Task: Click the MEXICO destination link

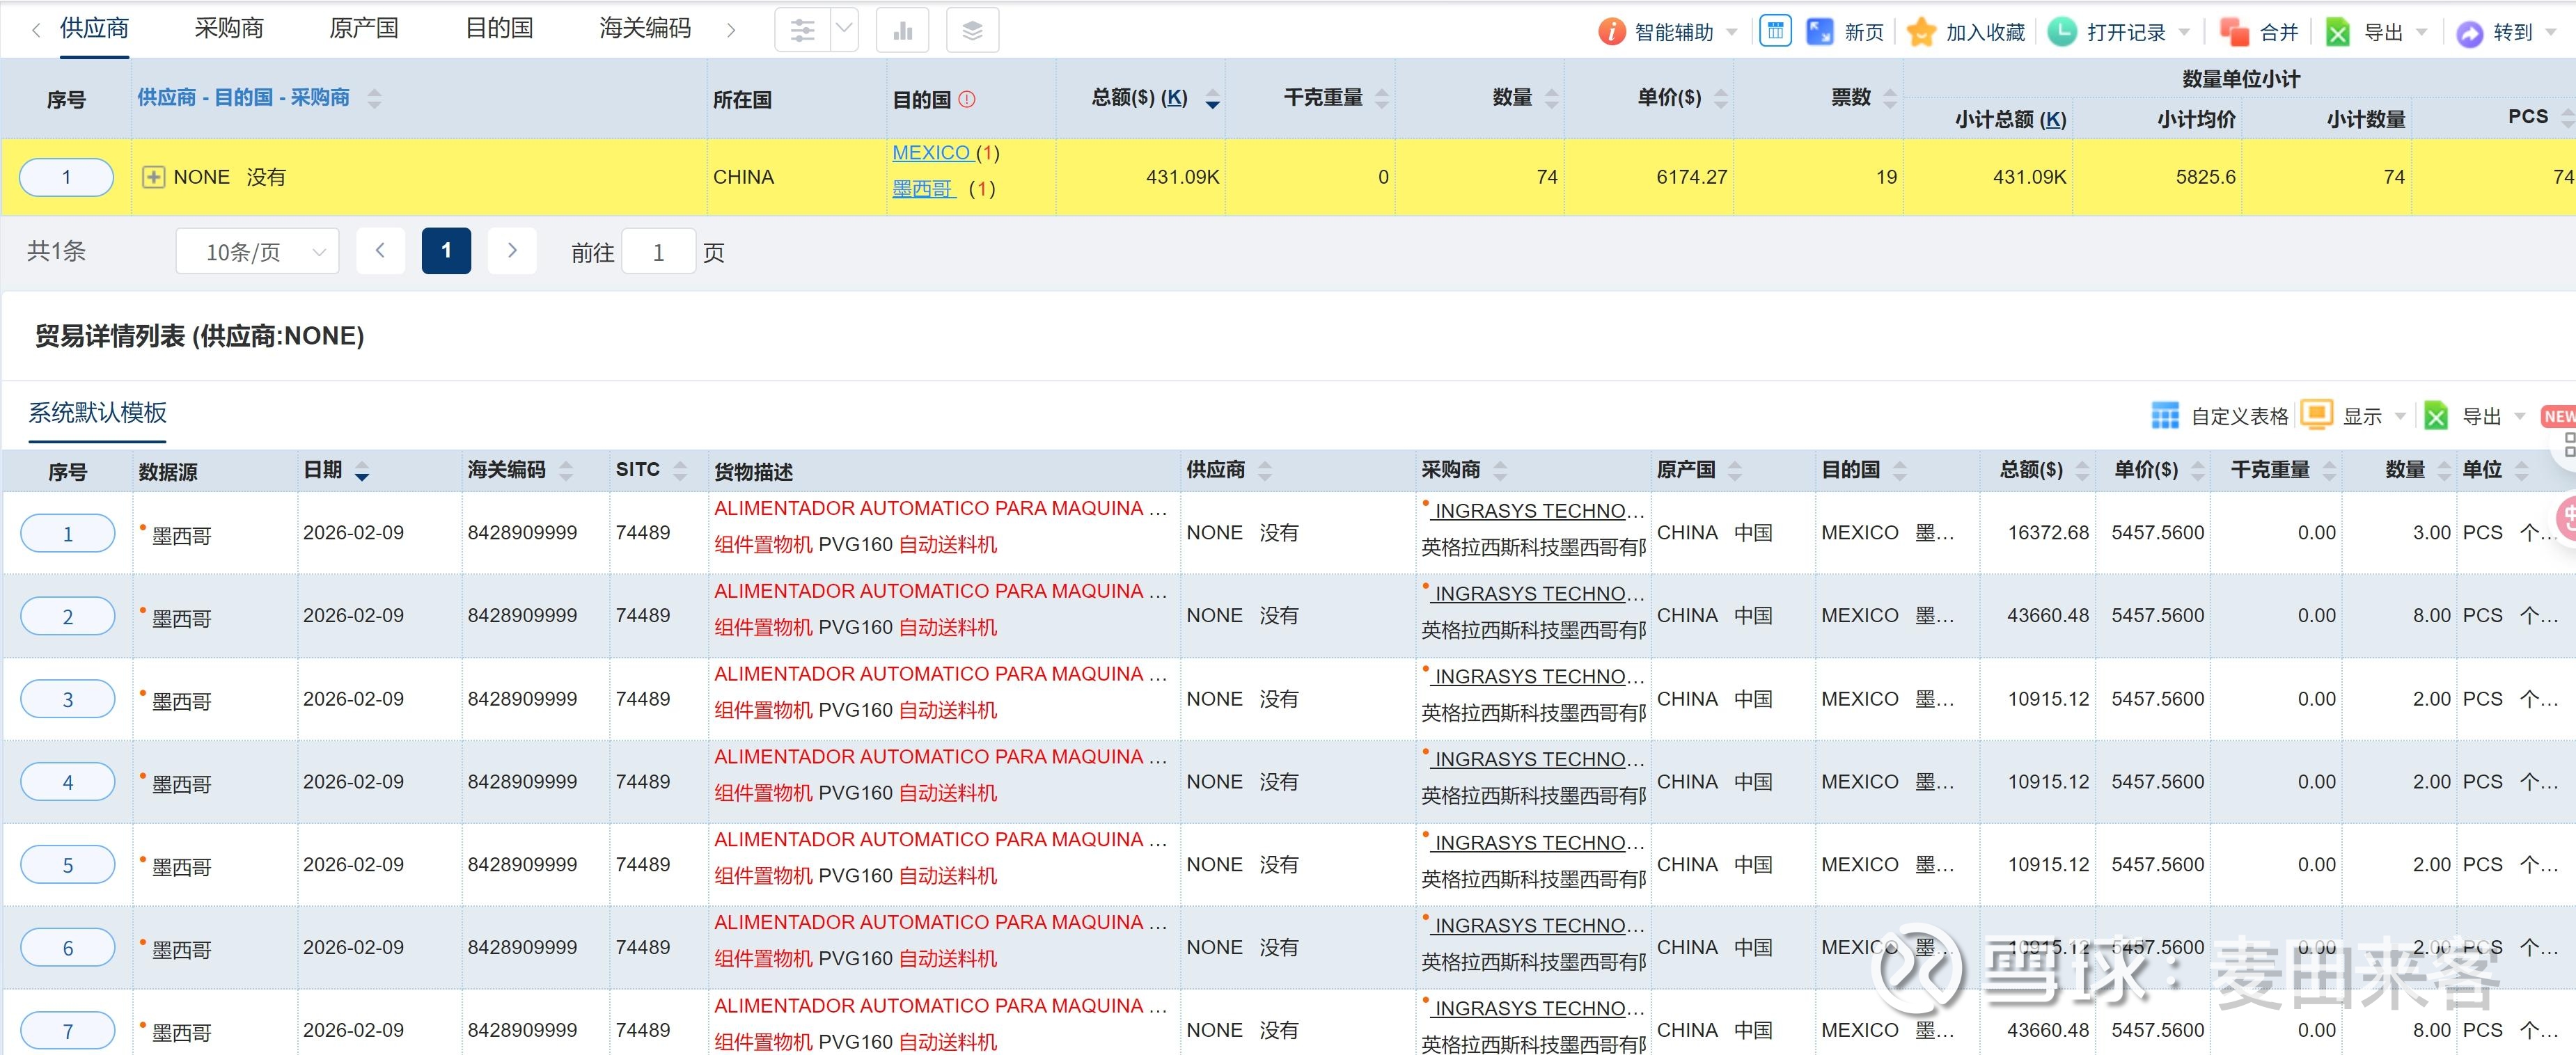Action: coord(931,153)
